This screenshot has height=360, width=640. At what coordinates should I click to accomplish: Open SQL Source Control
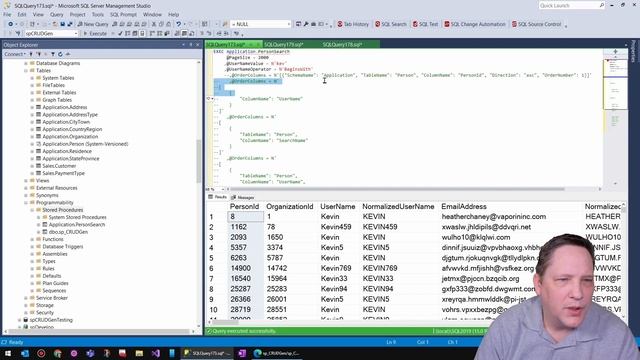click(536, 24)
